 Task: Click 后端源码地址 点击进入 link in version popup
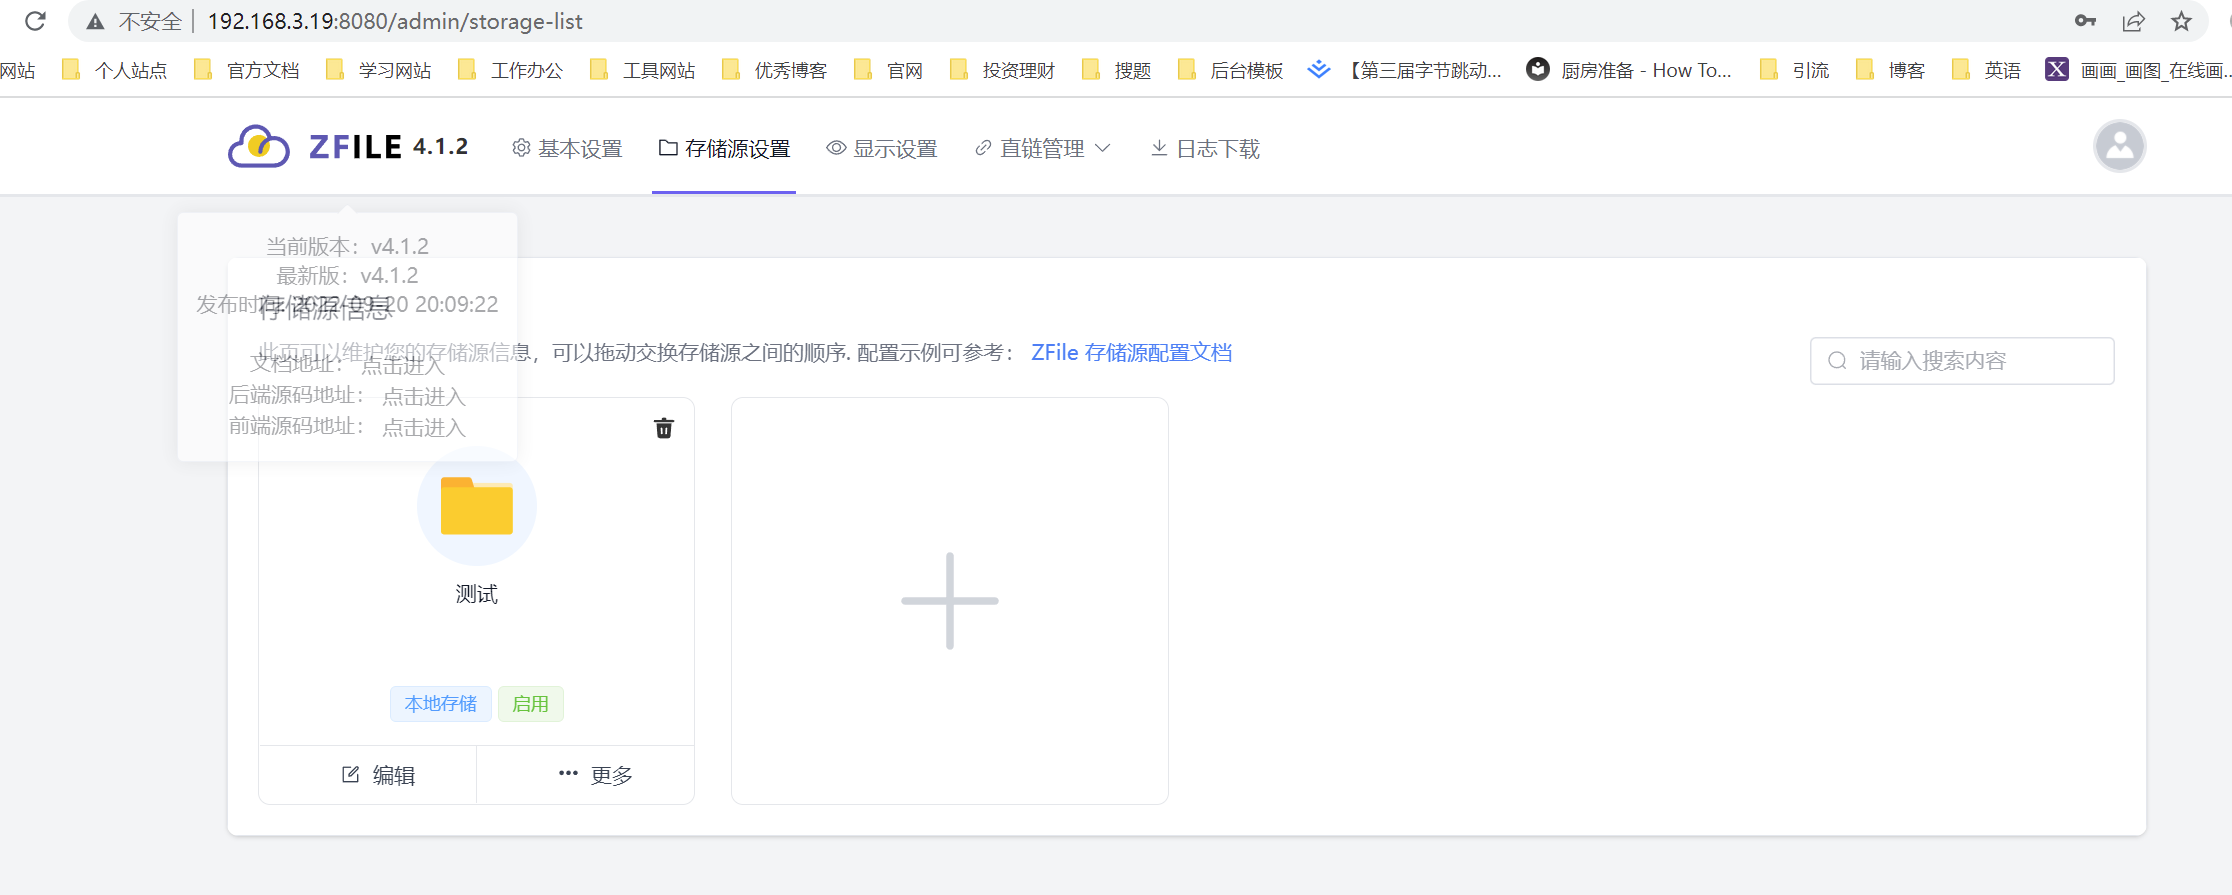(424, 397)
